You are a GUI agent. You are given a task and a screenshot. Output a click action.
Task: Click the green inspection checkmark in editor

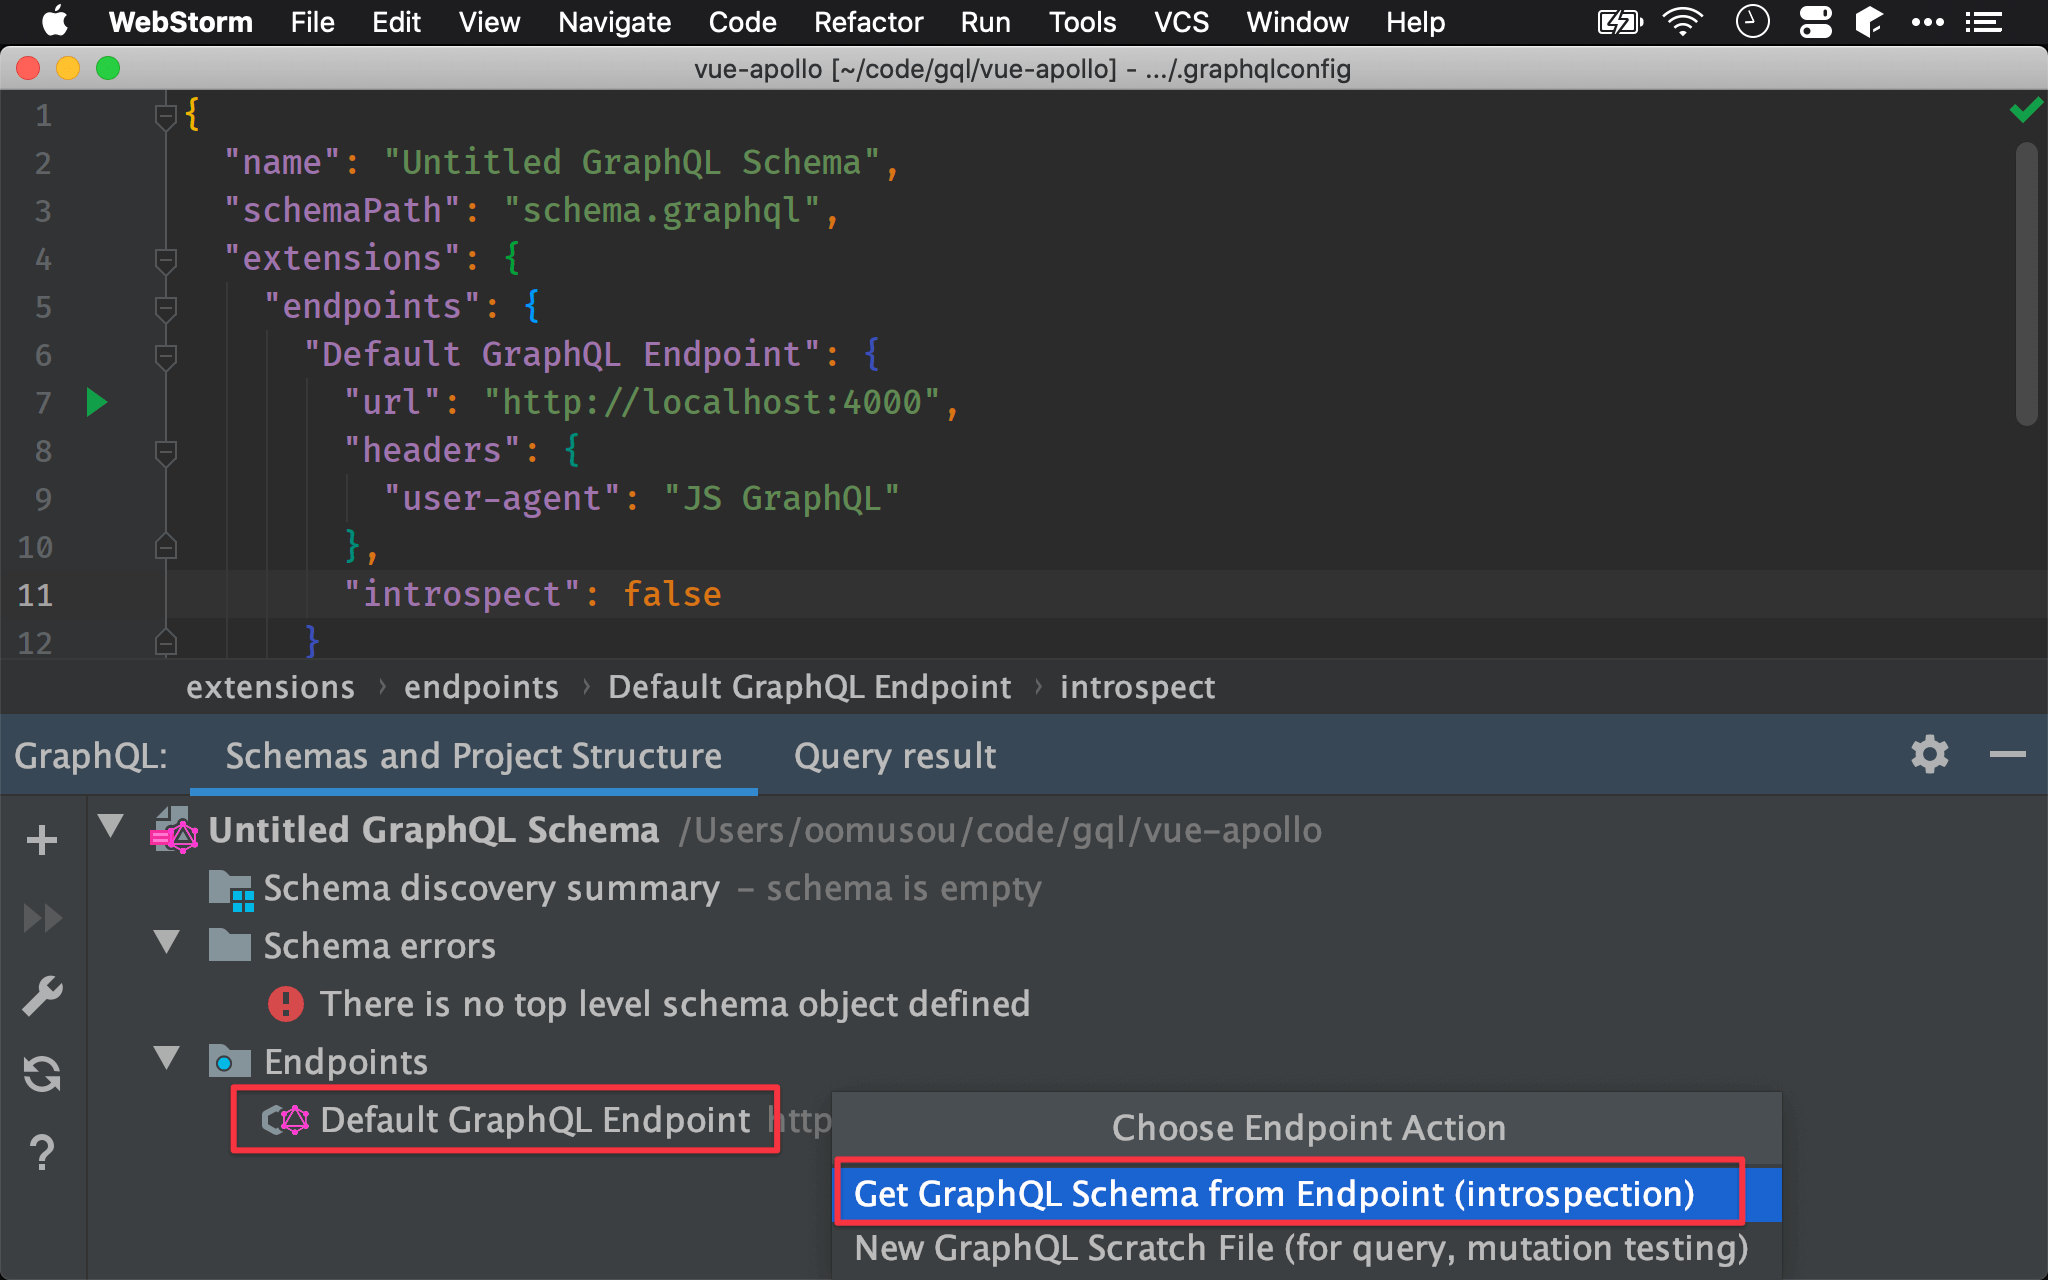[x=2026, y=110]
